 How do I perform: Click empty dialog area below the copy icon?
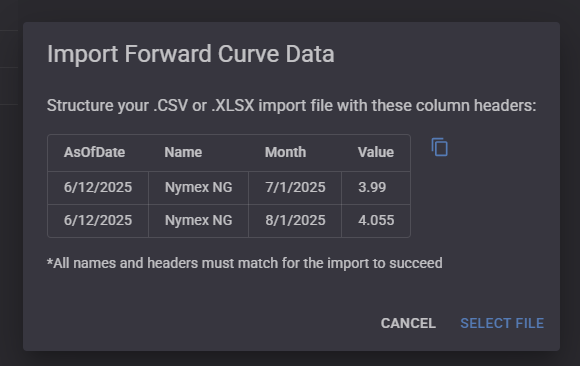tap(485, 200)
